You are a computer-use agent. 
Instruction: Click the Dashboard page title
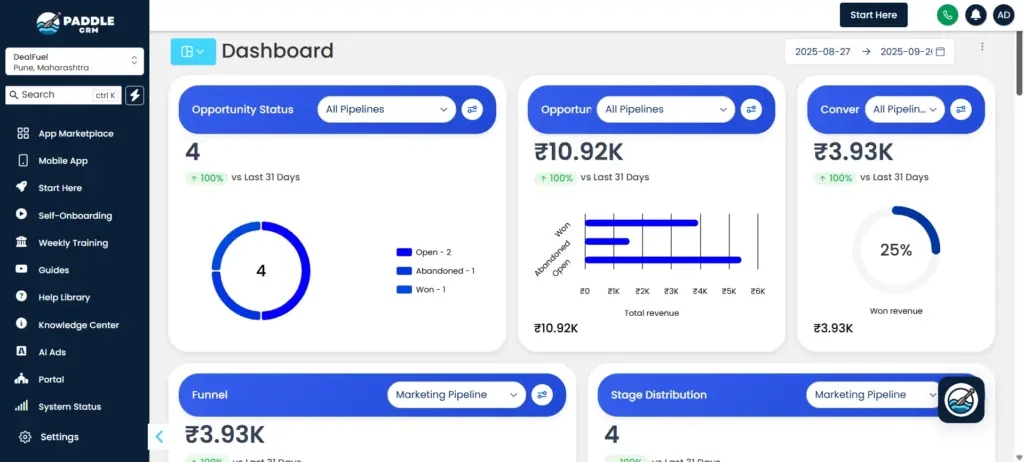[x=278, y=51]
